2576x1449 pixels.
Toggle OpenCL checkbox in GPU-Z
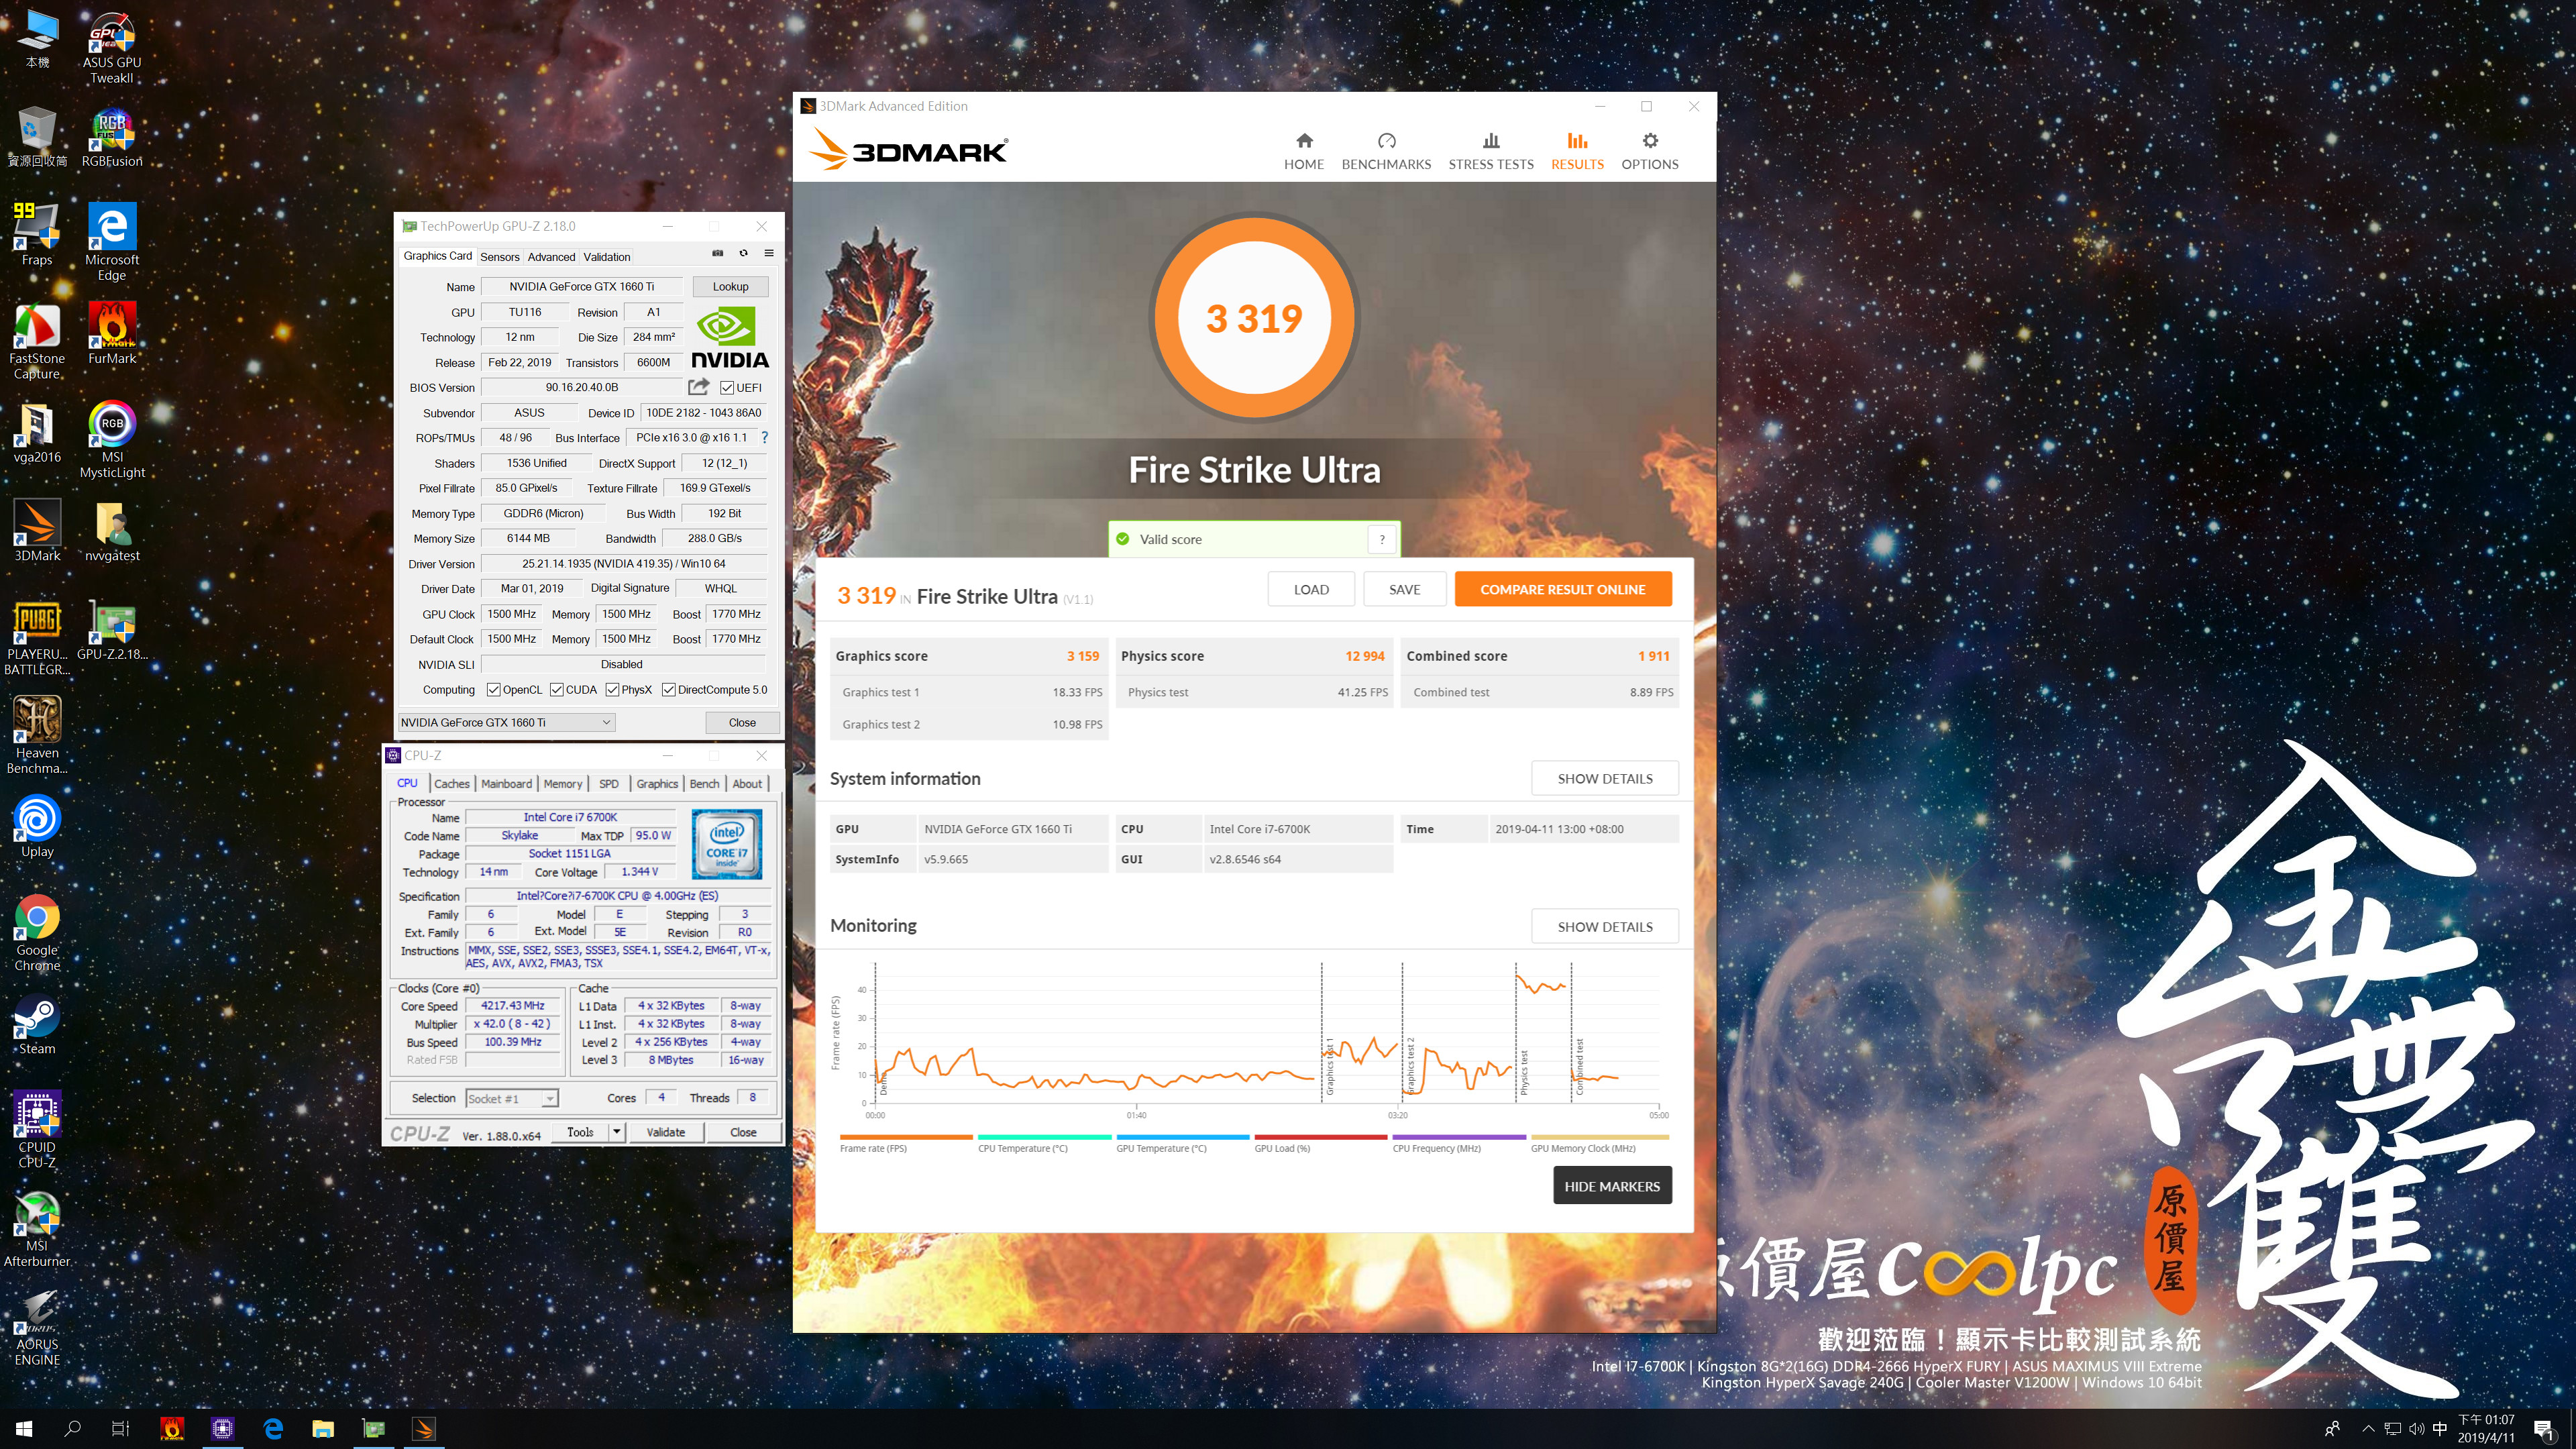point(493,690)
